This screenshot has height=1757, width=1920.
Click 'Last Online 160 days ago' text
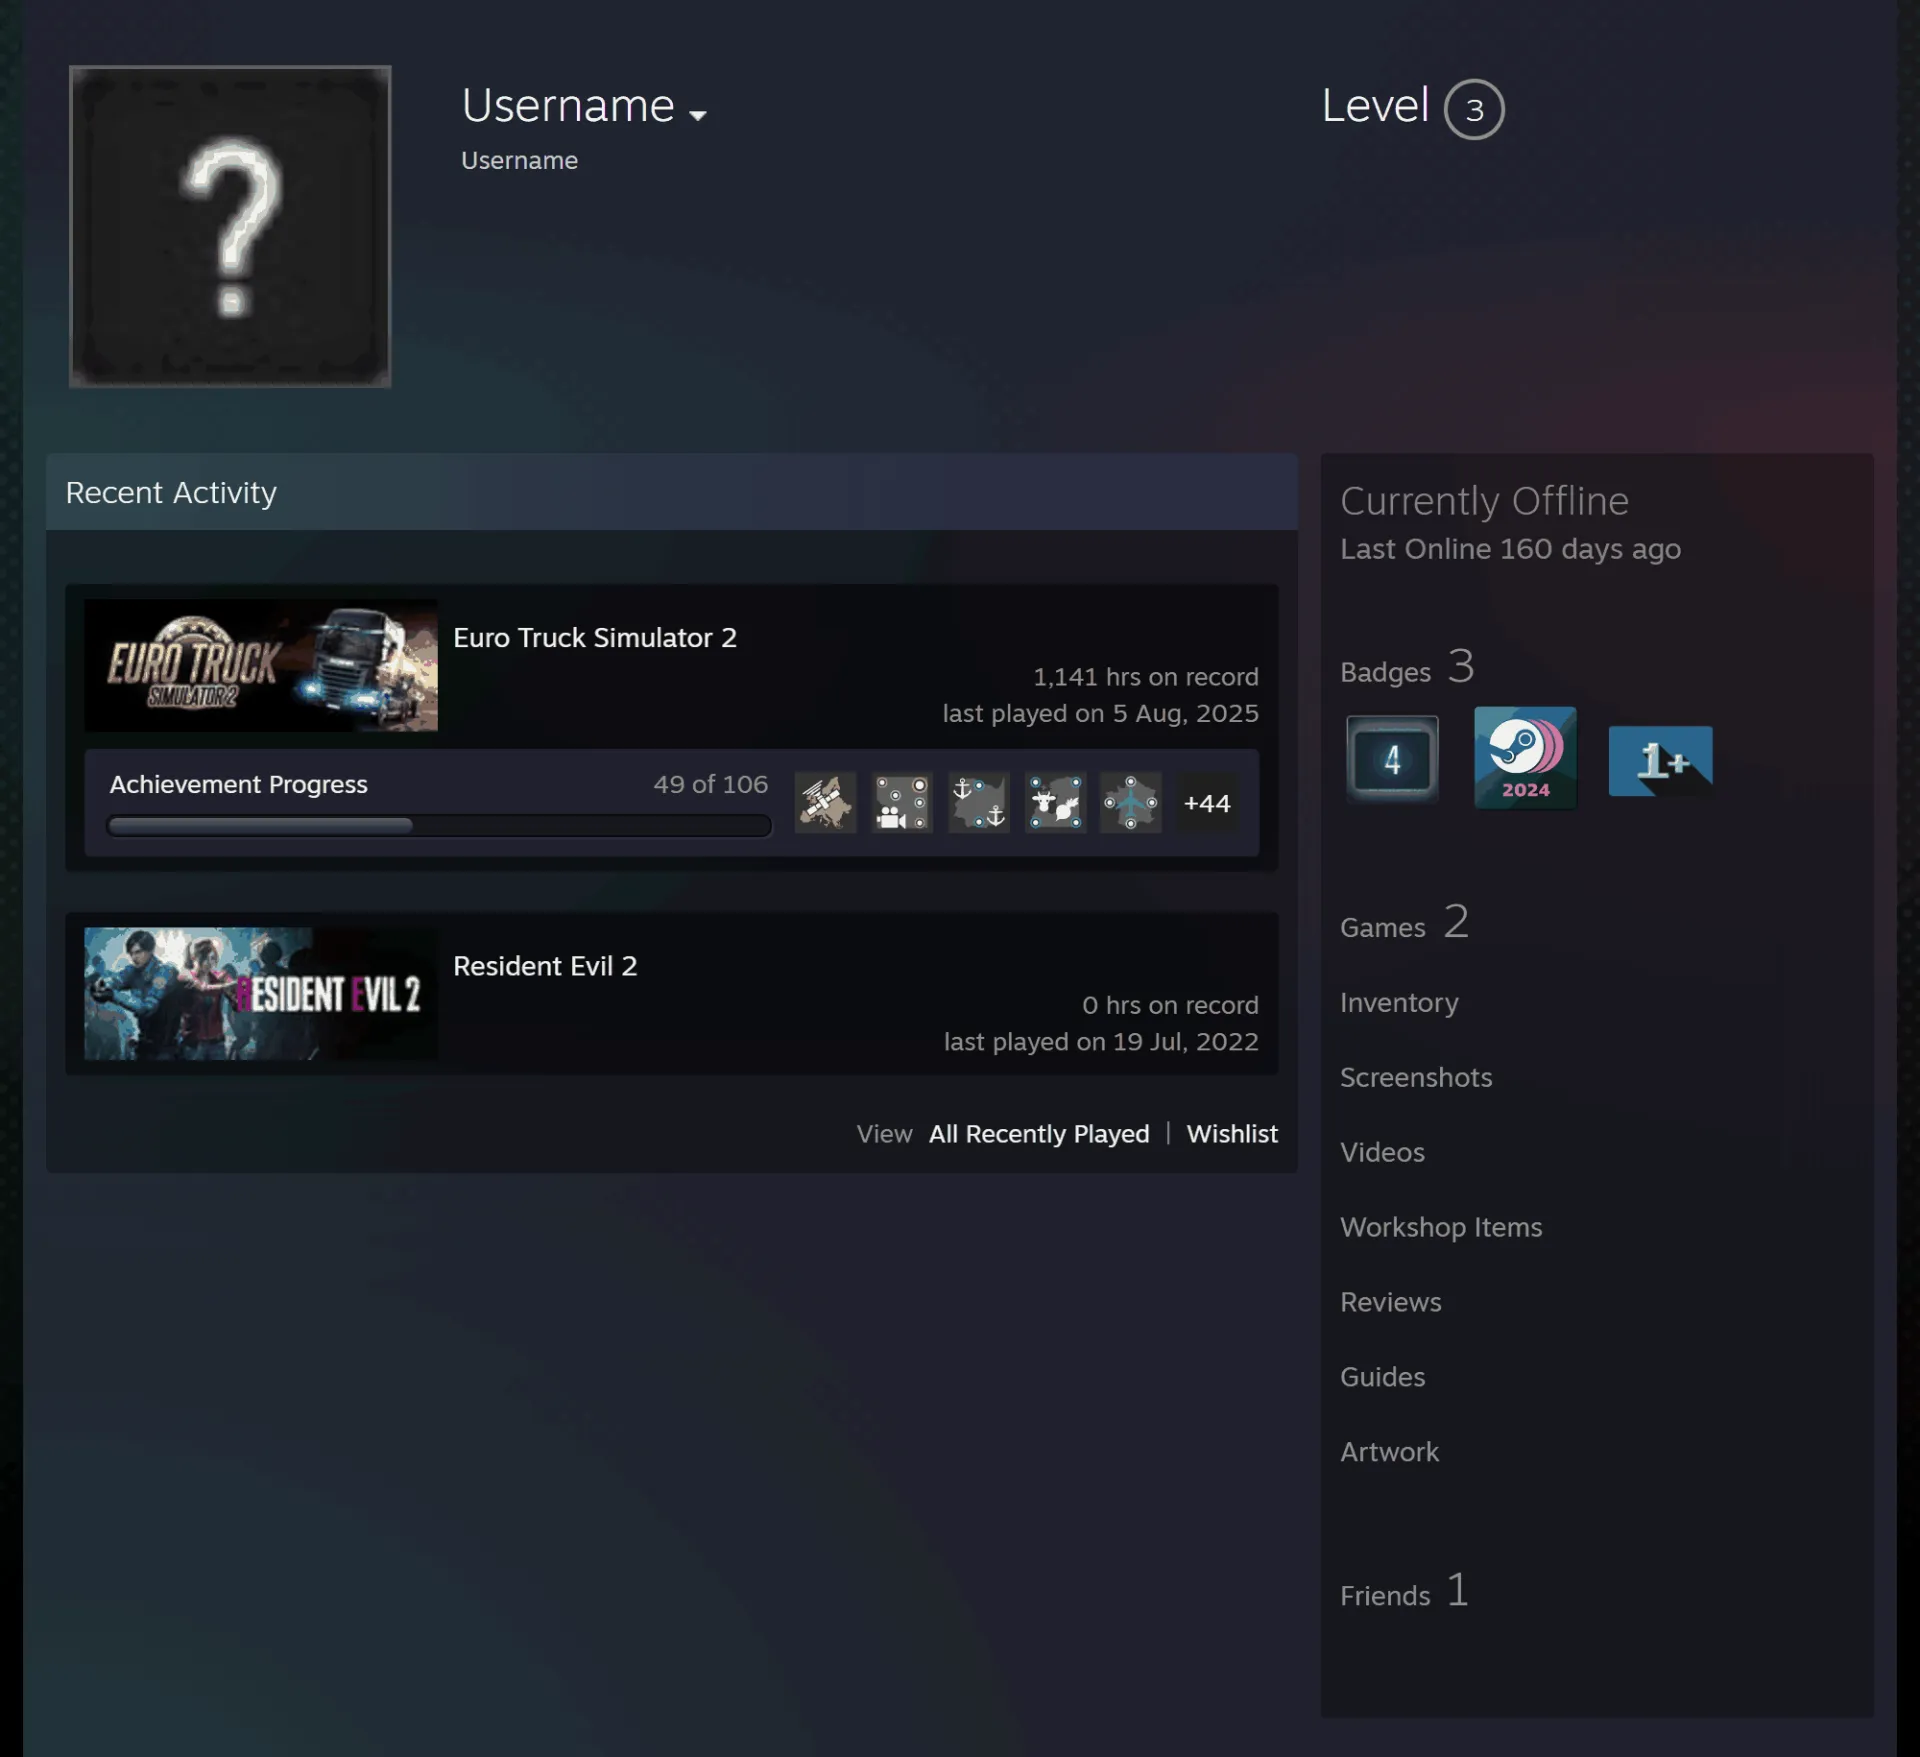1510,549
